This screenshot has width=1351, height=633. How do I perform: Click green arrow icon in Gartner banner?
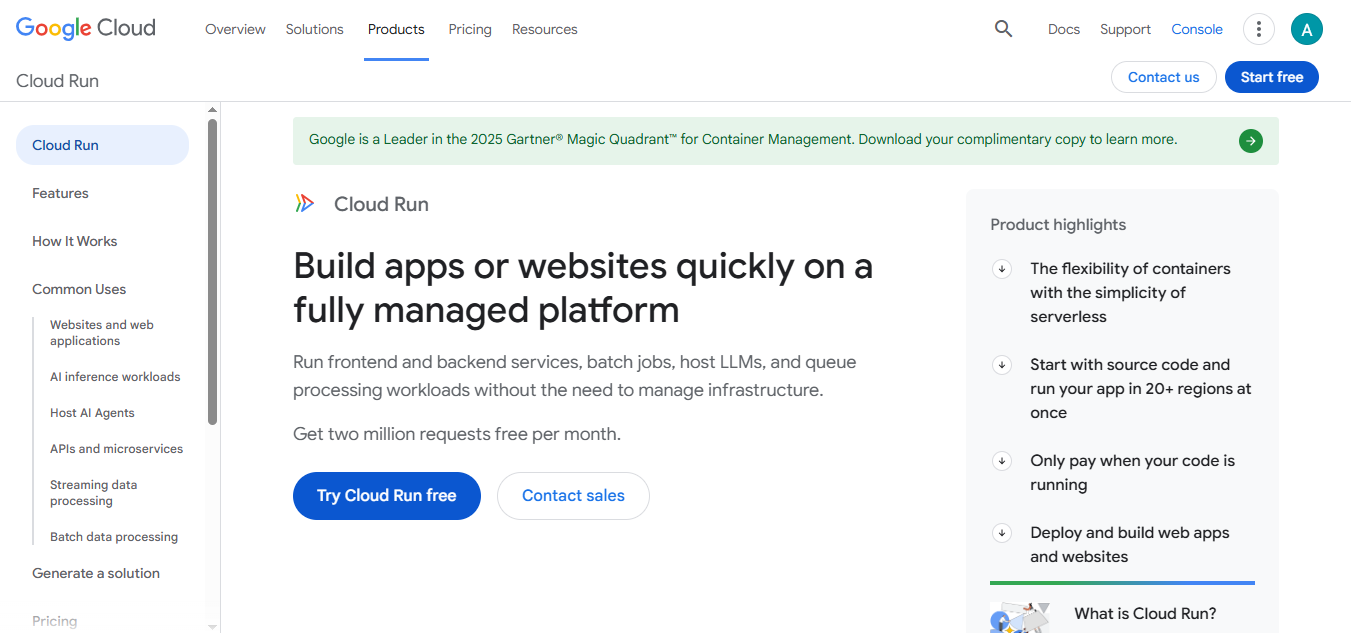[x=1250, y=141]
